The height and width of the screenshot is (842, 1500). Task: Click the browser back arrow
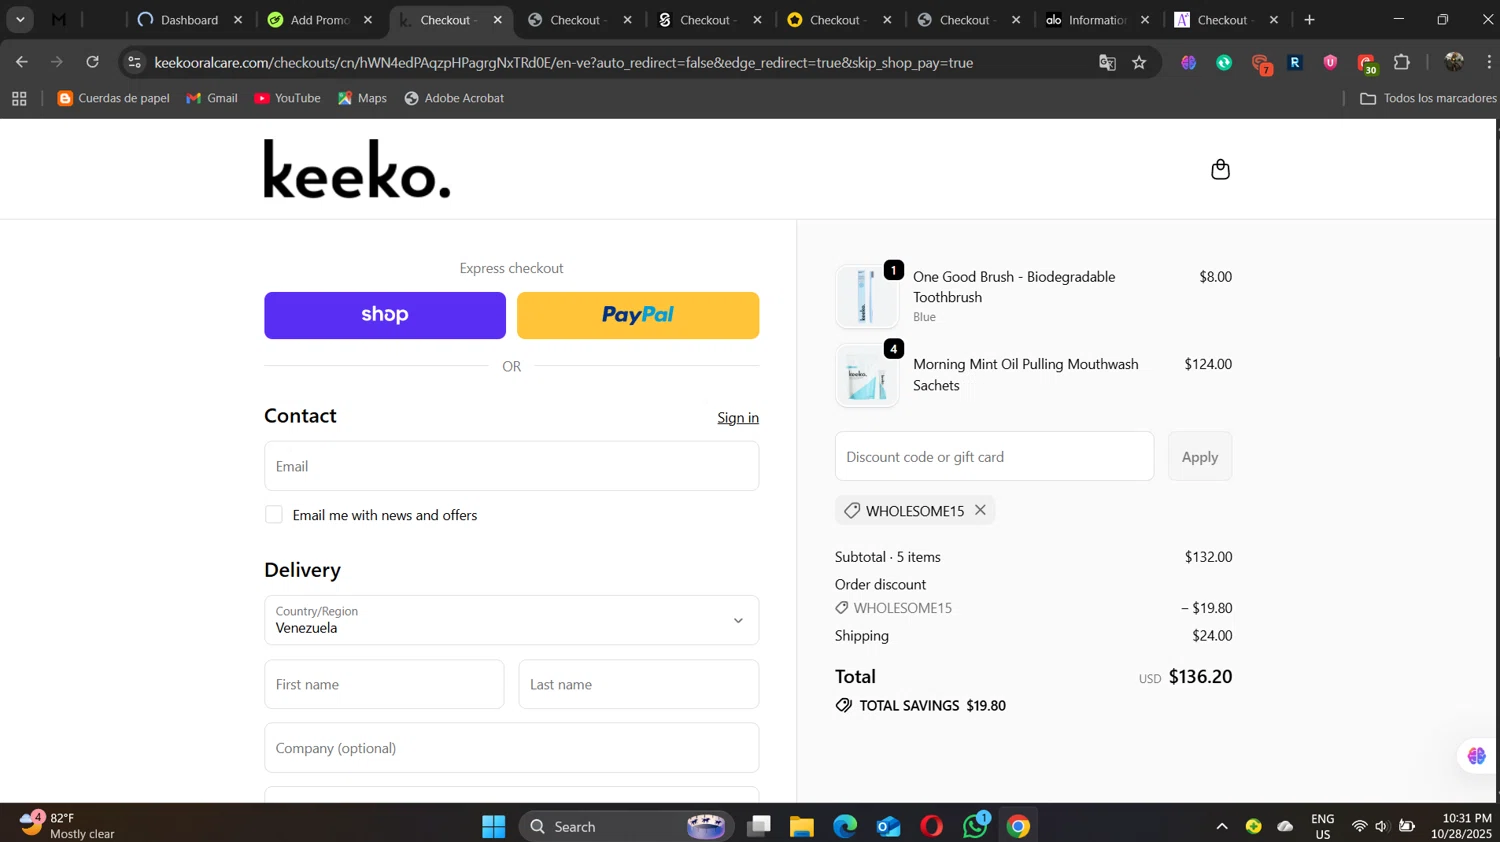pyautogui.click(x=21, y=62)
